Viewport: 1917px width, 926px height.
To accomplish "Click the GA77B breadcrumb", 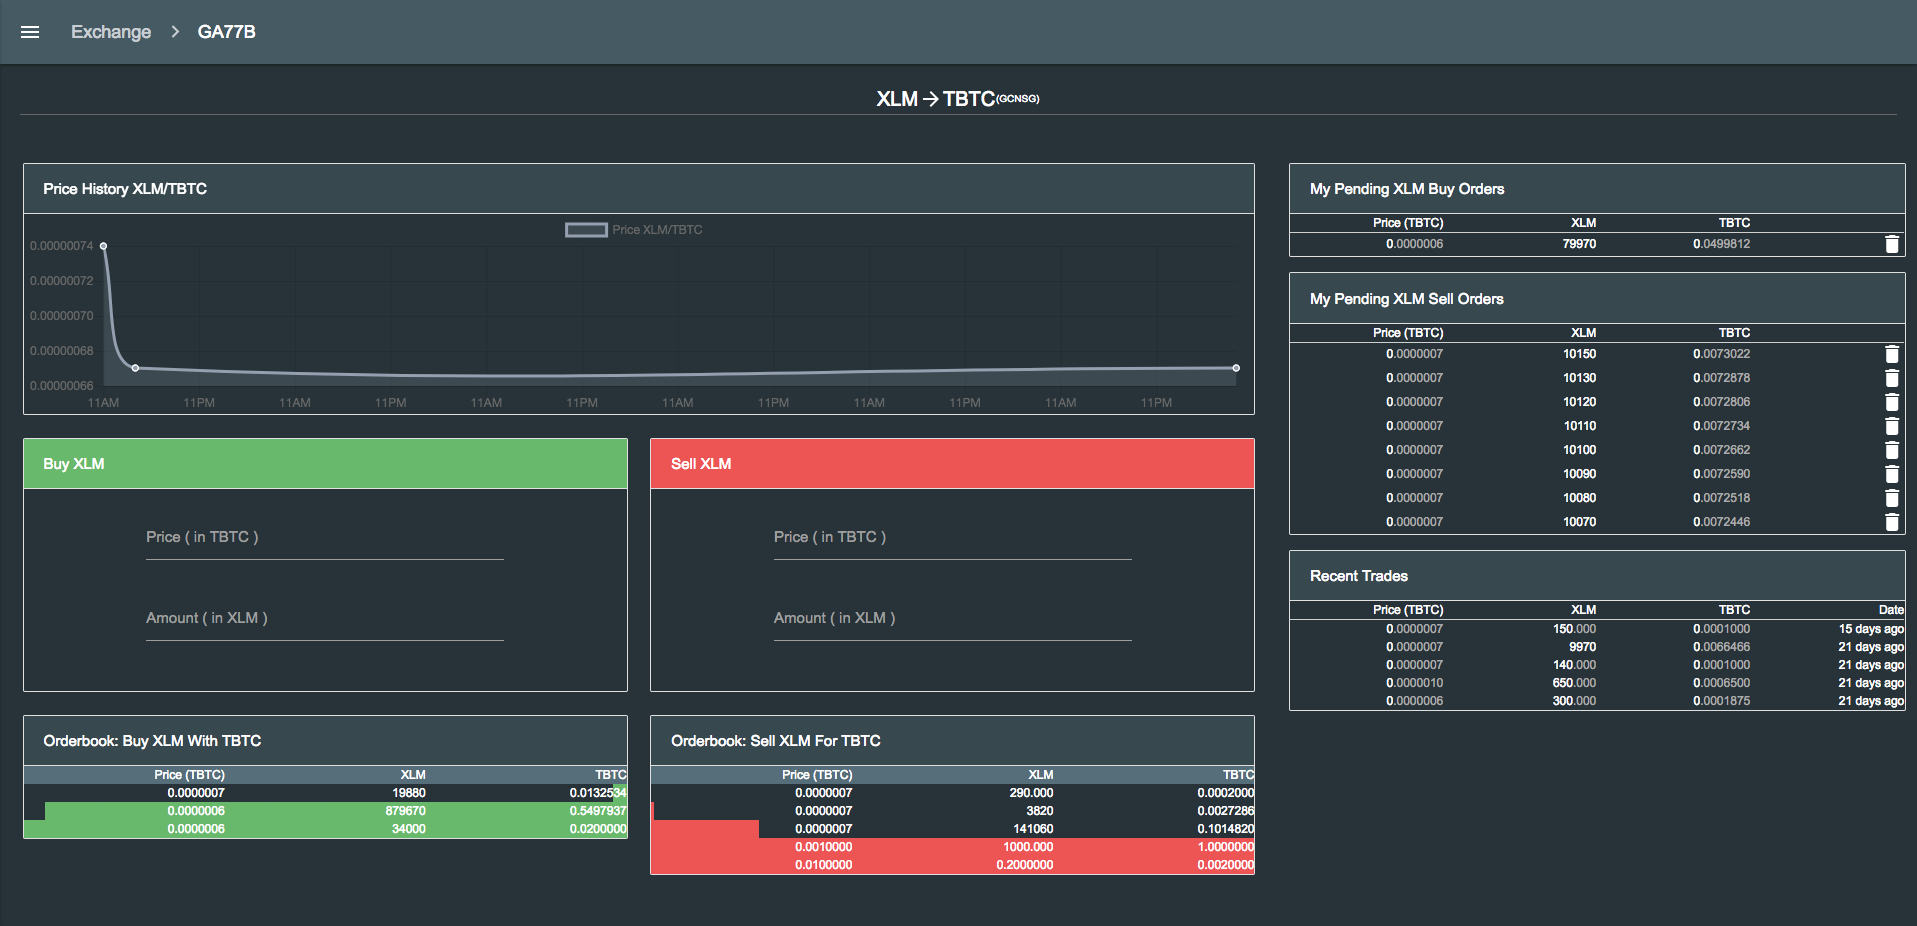I will coord(227,32).
